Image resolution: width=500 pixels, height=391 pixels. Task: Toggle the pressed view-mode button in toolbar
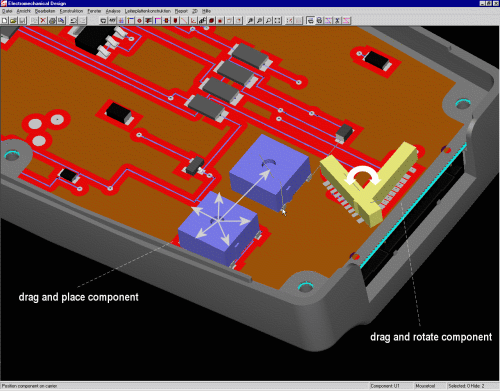310,21
